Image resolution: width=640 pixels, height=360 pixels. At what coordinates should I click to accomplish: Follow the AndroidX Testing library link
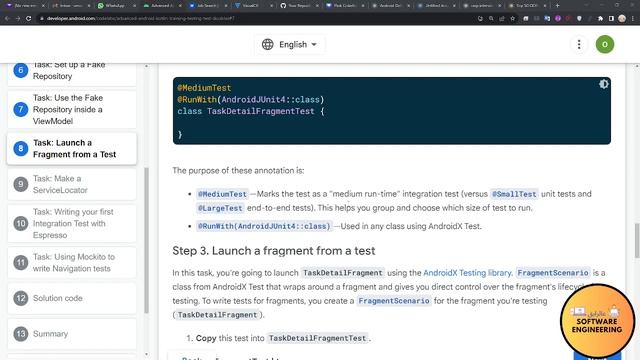click(467, 273)
